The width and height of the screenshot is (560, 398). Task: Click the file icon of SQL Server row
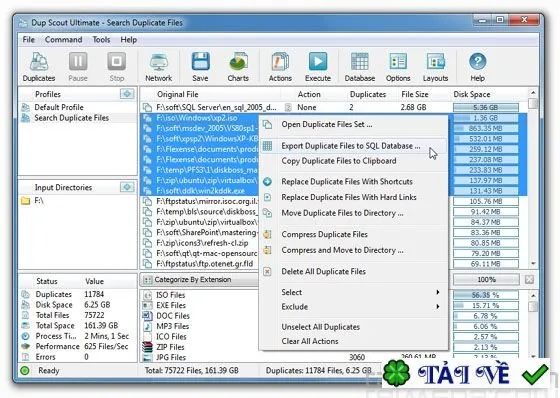click(x=147, y=107)
